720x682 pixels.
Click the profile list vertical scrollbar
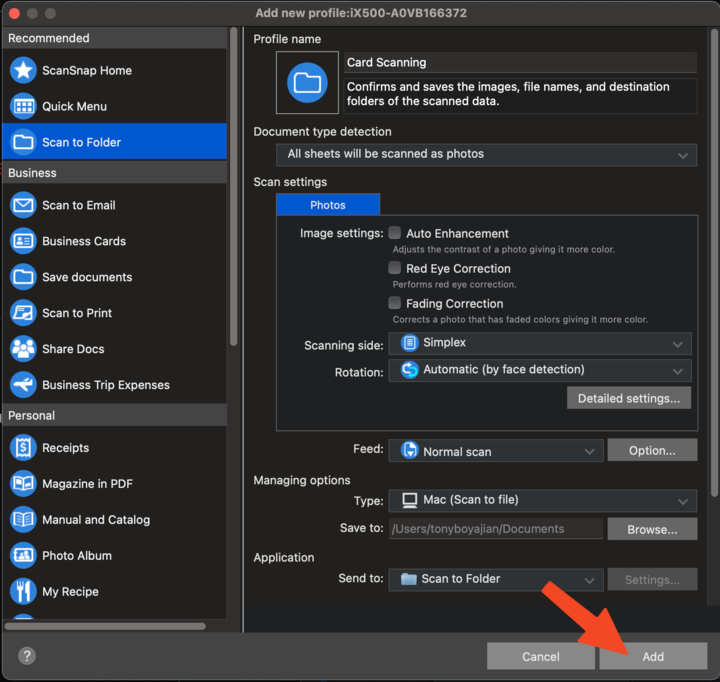click(x=233, y=186)
